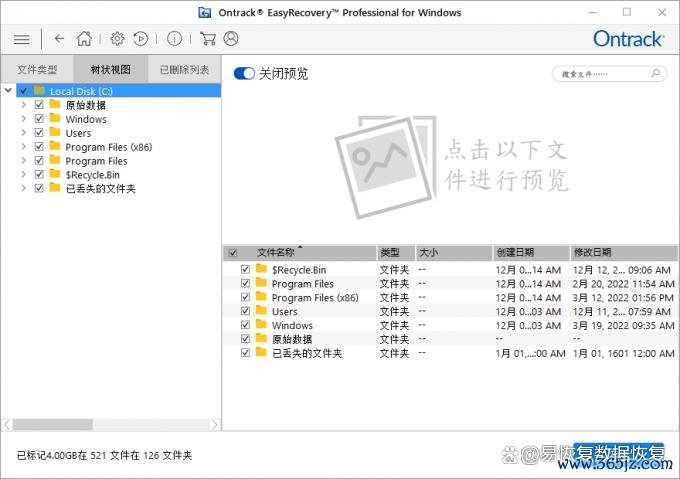The height and width of the screenshot is (479, 680).
Task: Click the date 3月 19, 2022 09:35 AM
Action: point(624,325)
